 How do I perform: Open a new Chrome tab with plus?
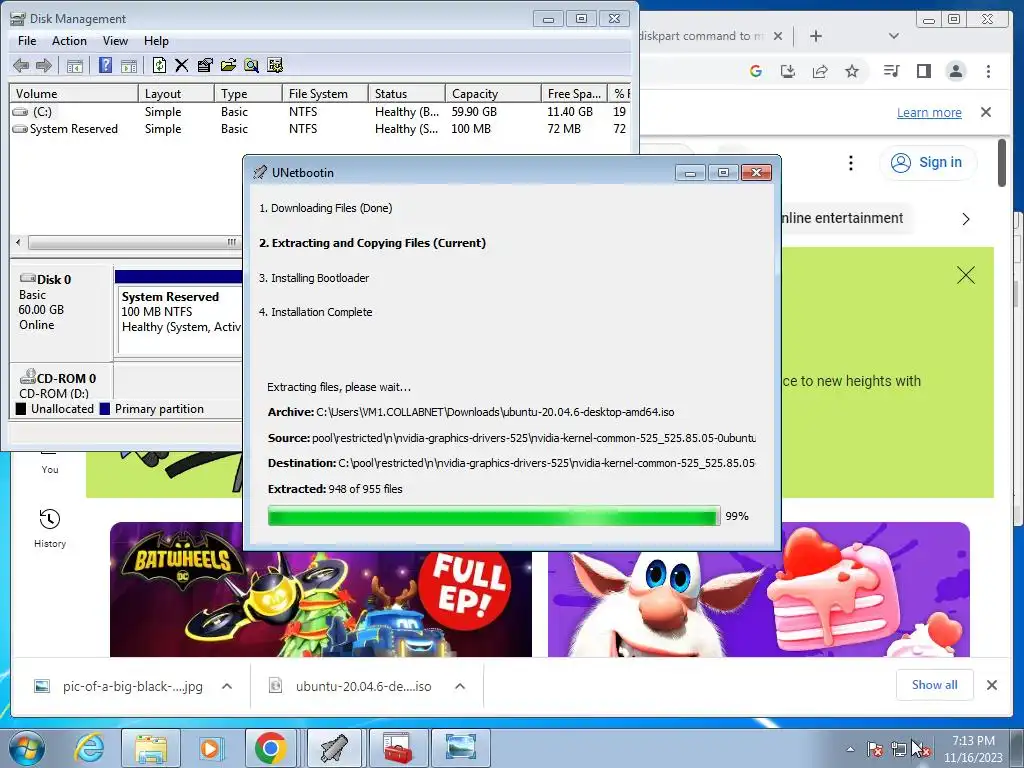click(816, 36)
